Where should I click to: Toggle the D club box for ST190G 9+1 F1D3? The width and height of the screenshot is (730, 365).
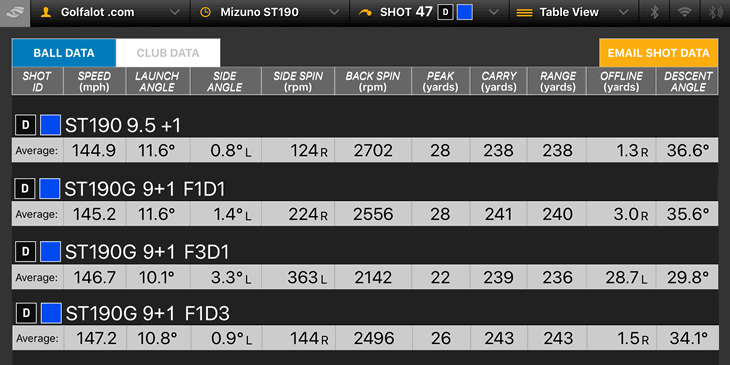26,313
